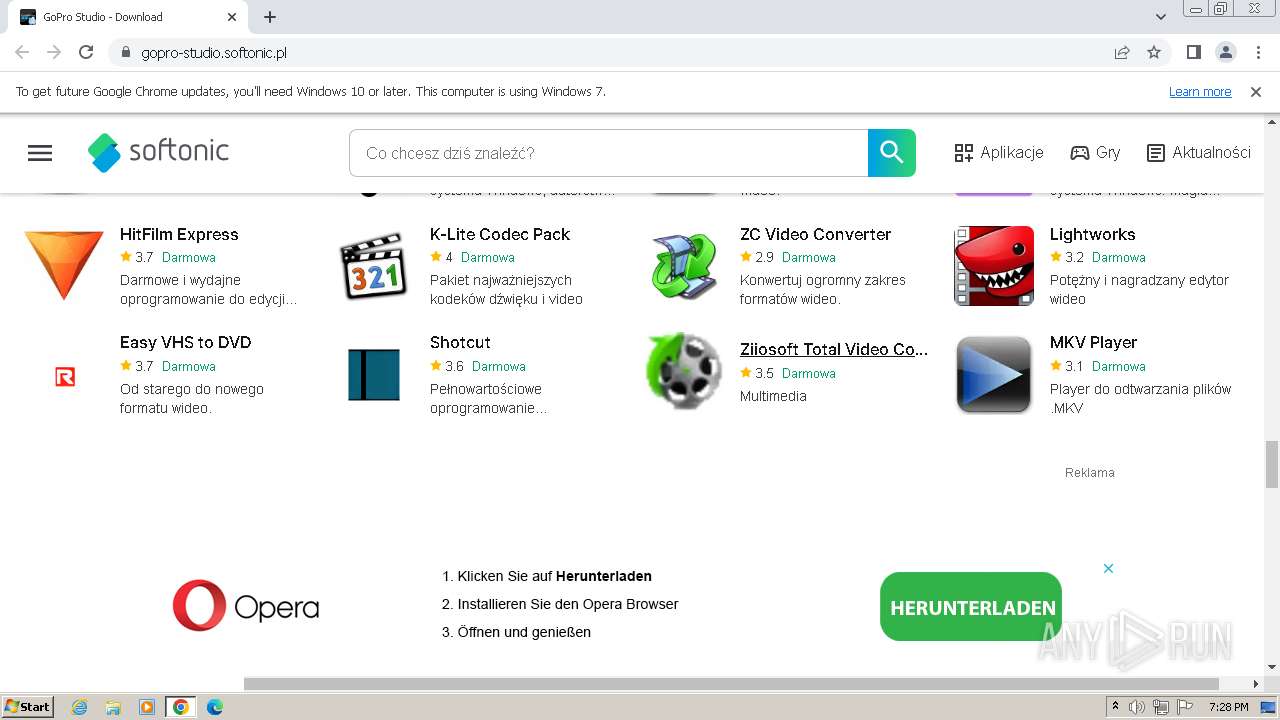Open Internet Explorer from the taskbar
This screenshot has height=720, width=1280.
[79, 707]
